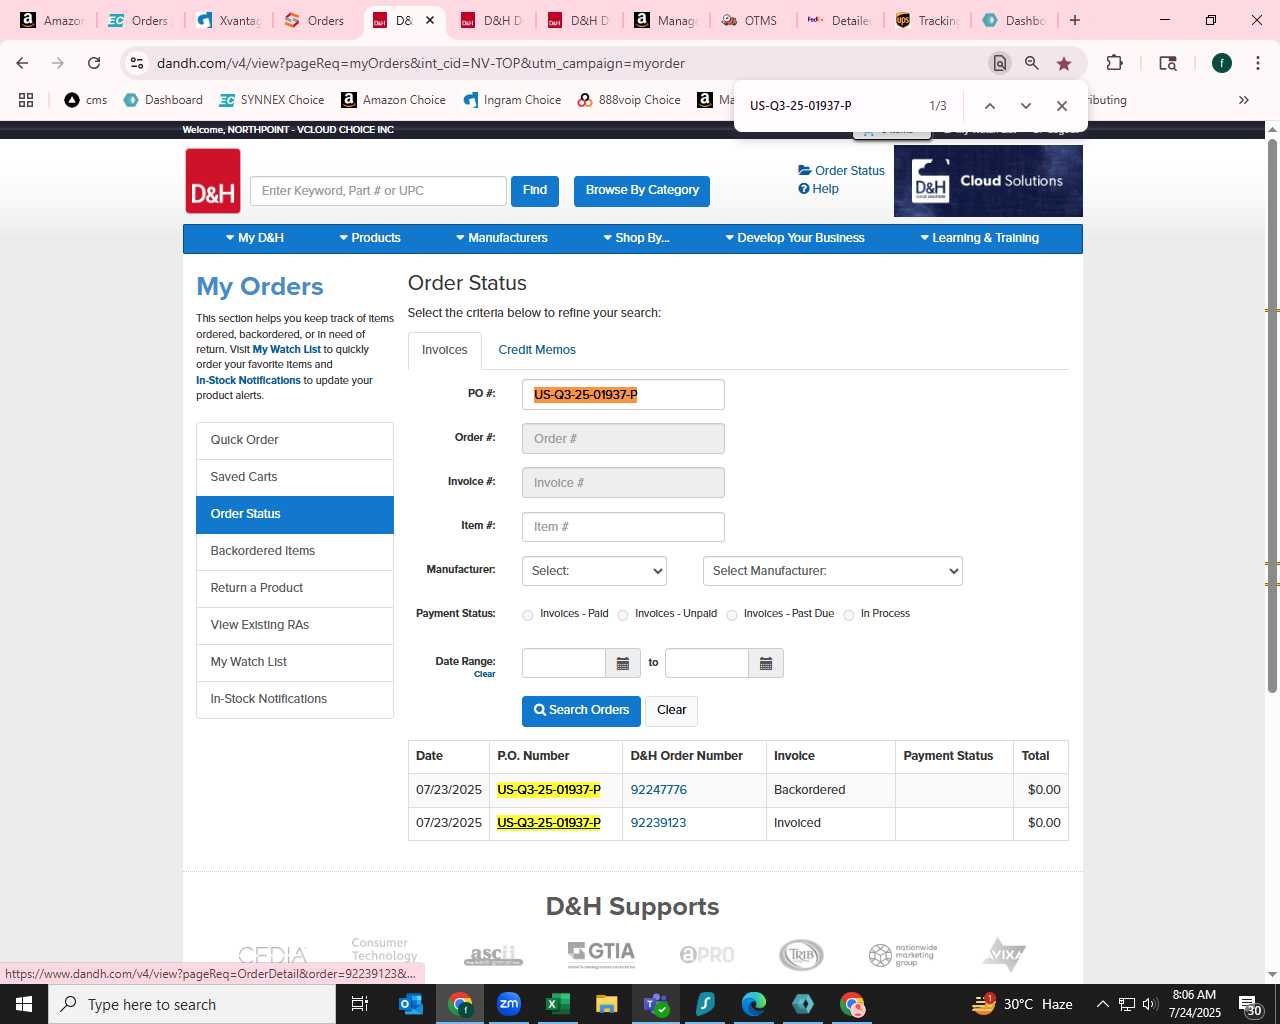
Task: Click the Find button
Action: (x=535, y=191)
